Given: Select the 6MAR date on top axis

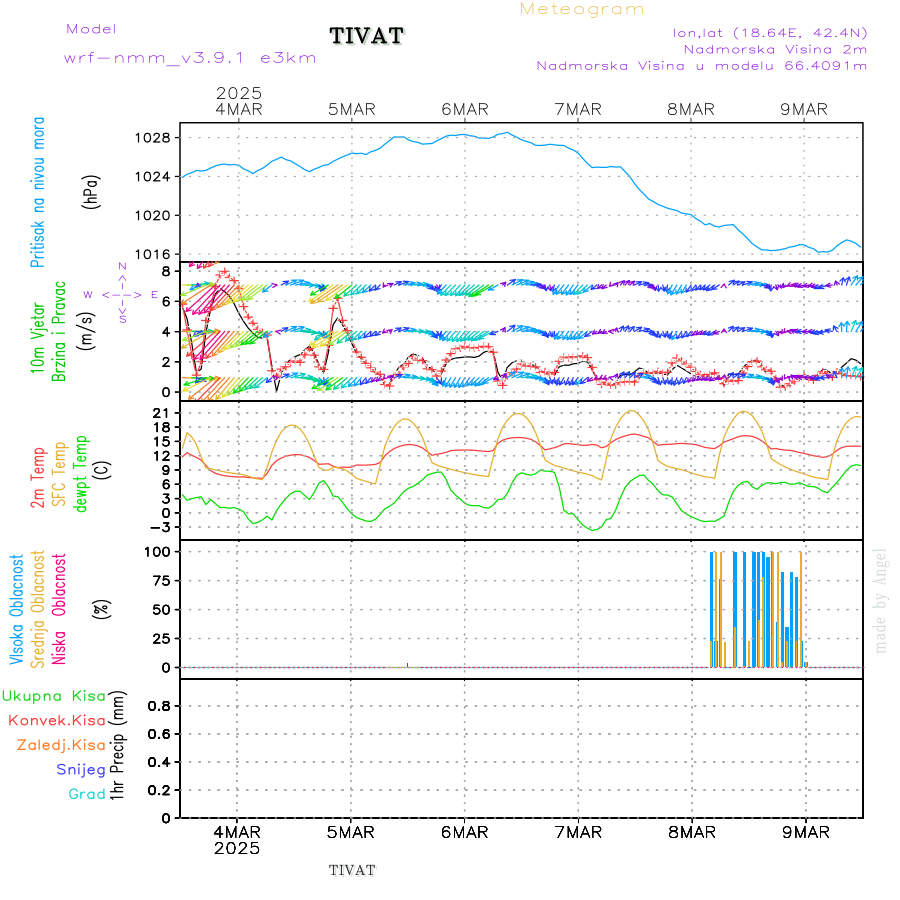Looking at the screenshot, I should [x=464, y=110].
